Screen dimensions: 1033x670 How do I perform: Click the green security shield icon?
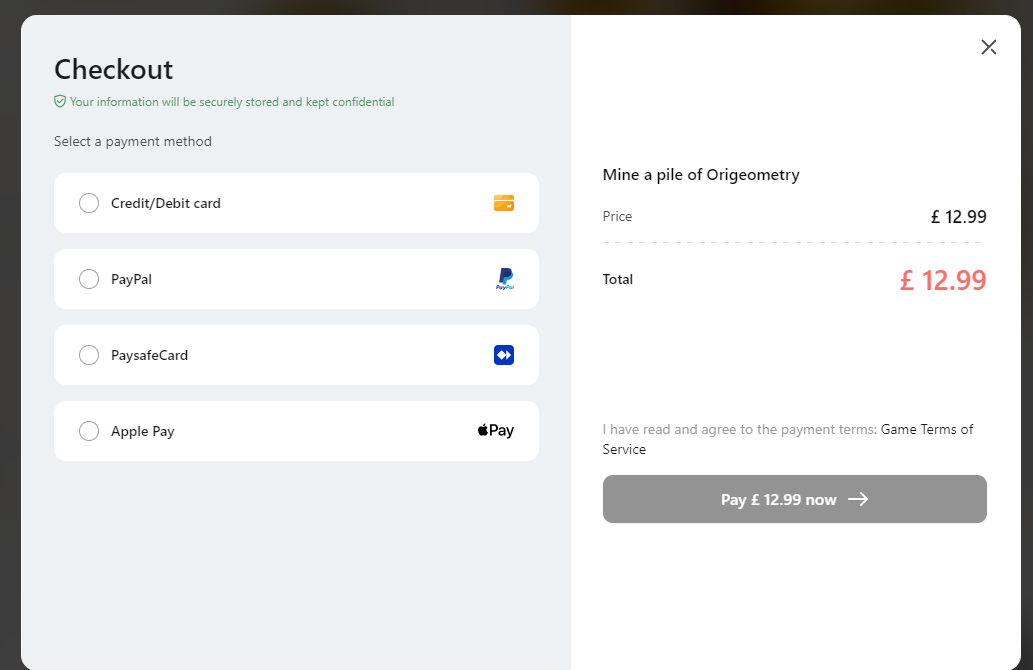(x=60, y=101)
